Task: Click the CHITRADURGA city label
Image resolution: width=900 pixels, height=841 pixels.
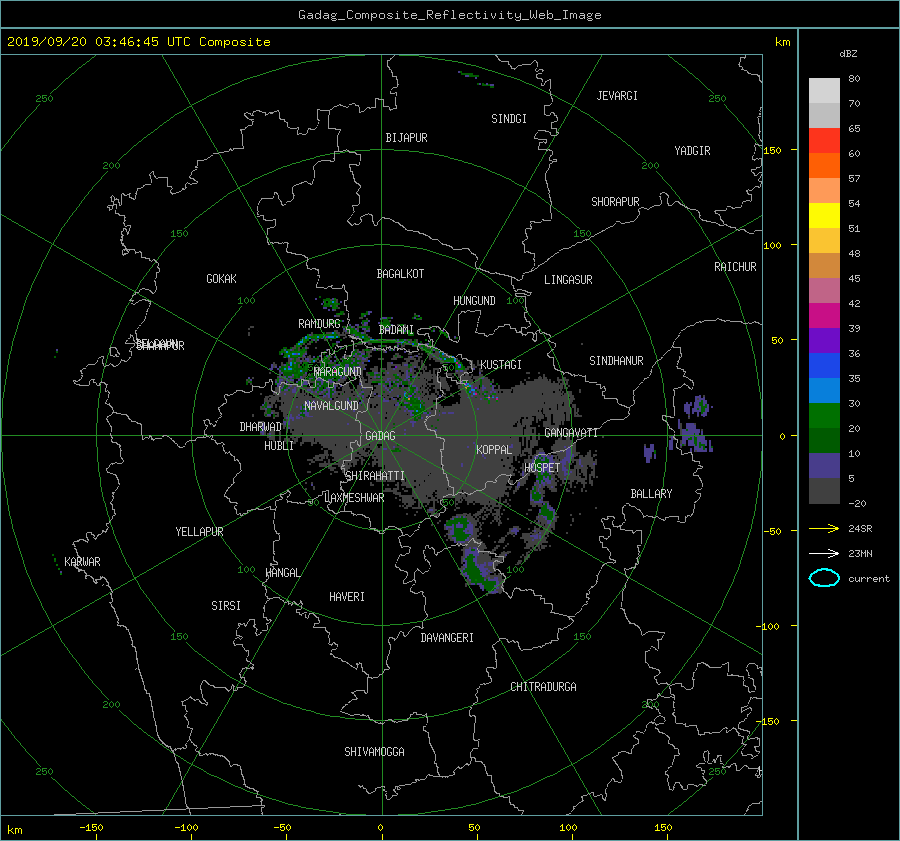Action: [543, 687]
